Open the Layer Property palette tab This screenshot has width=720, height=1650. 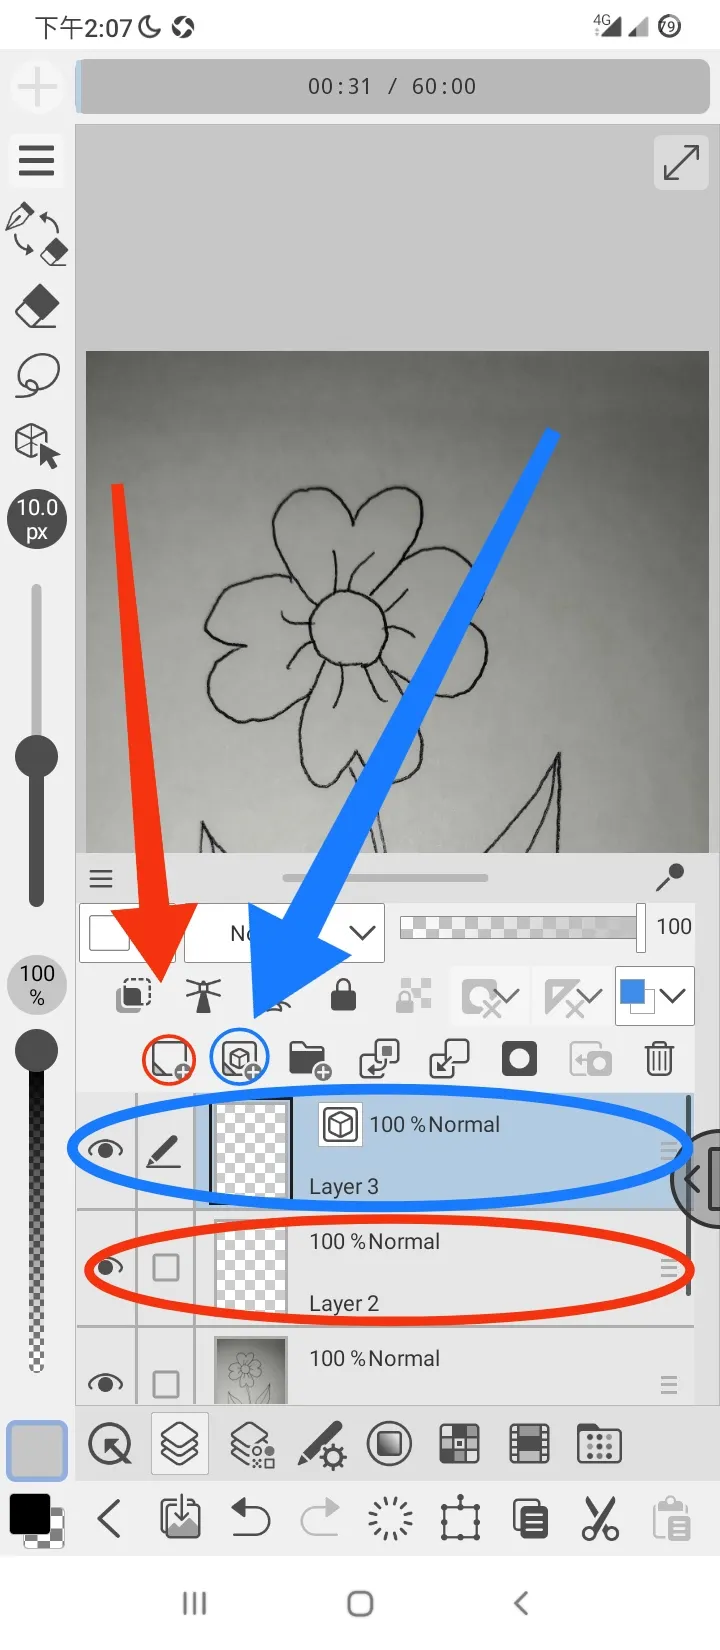pos(251,1444)
